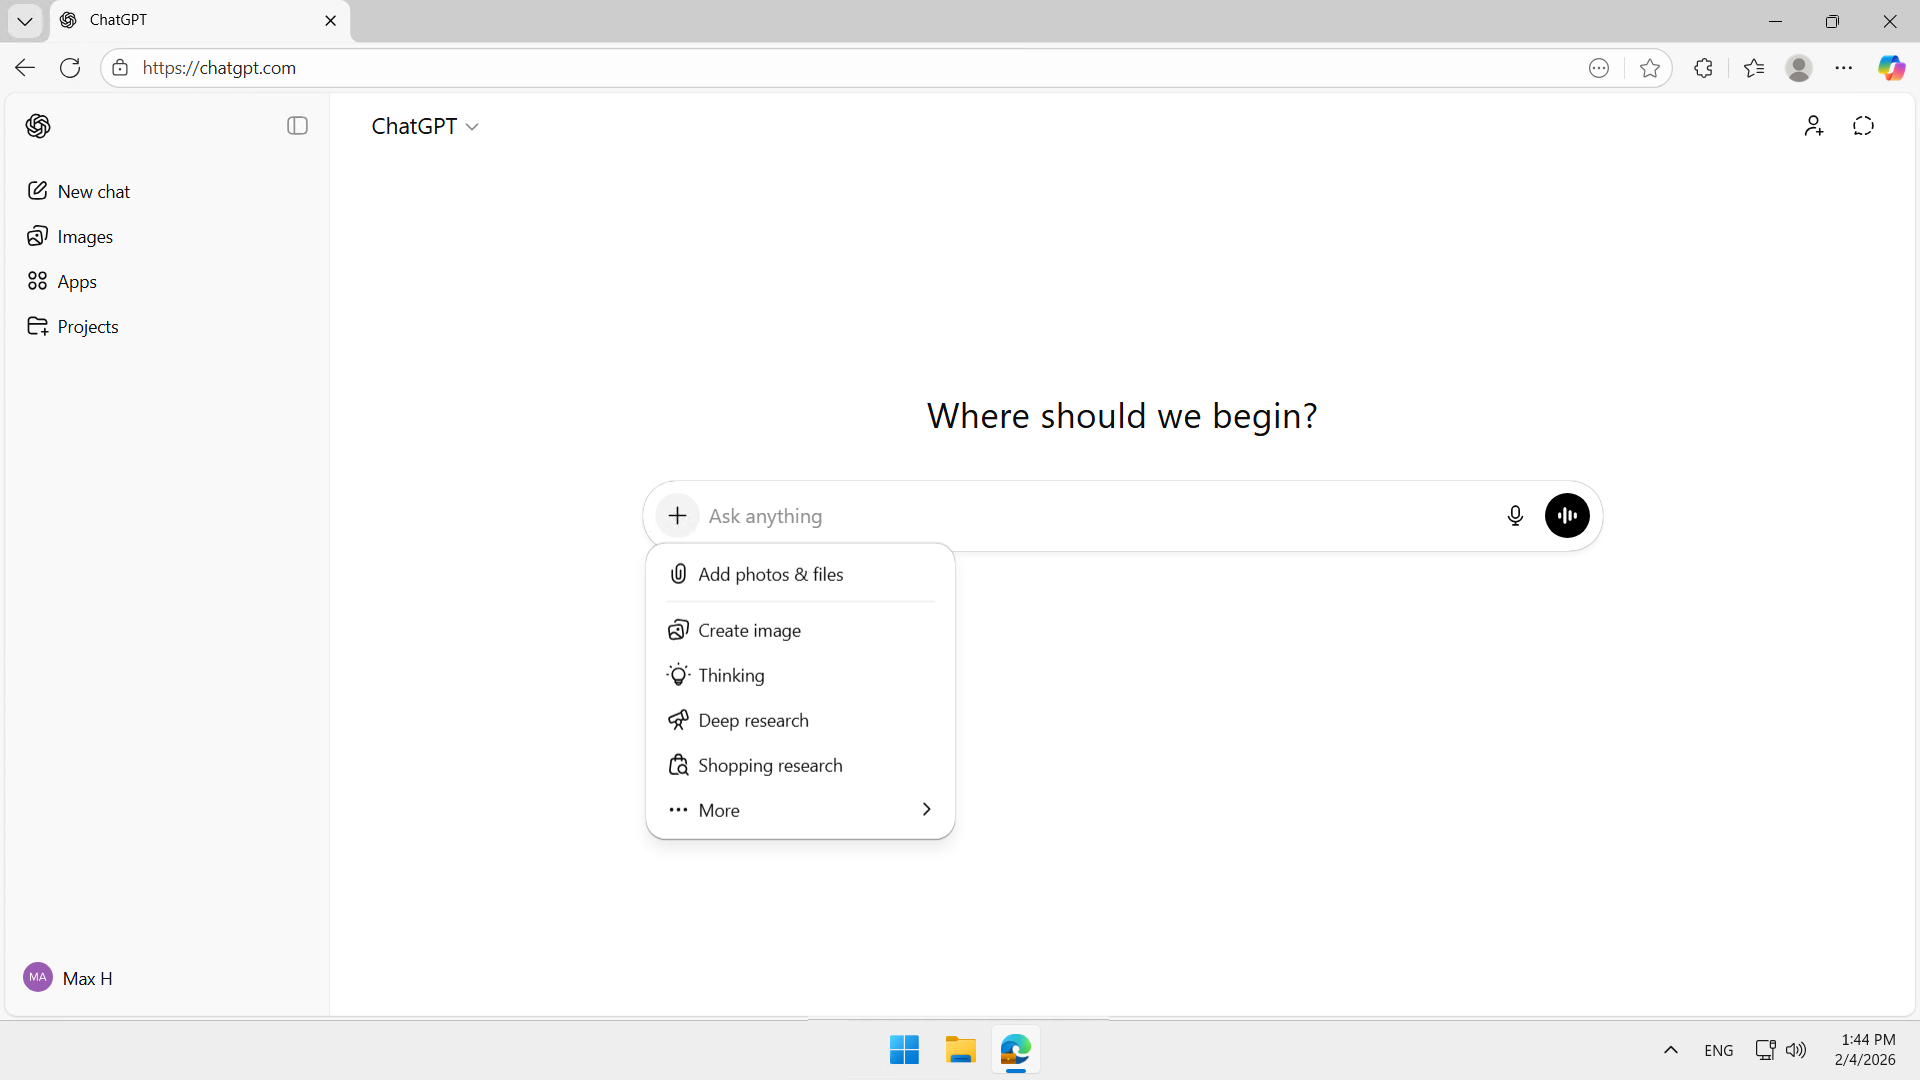Collapse the sidebar with the toggle icon

297,126
